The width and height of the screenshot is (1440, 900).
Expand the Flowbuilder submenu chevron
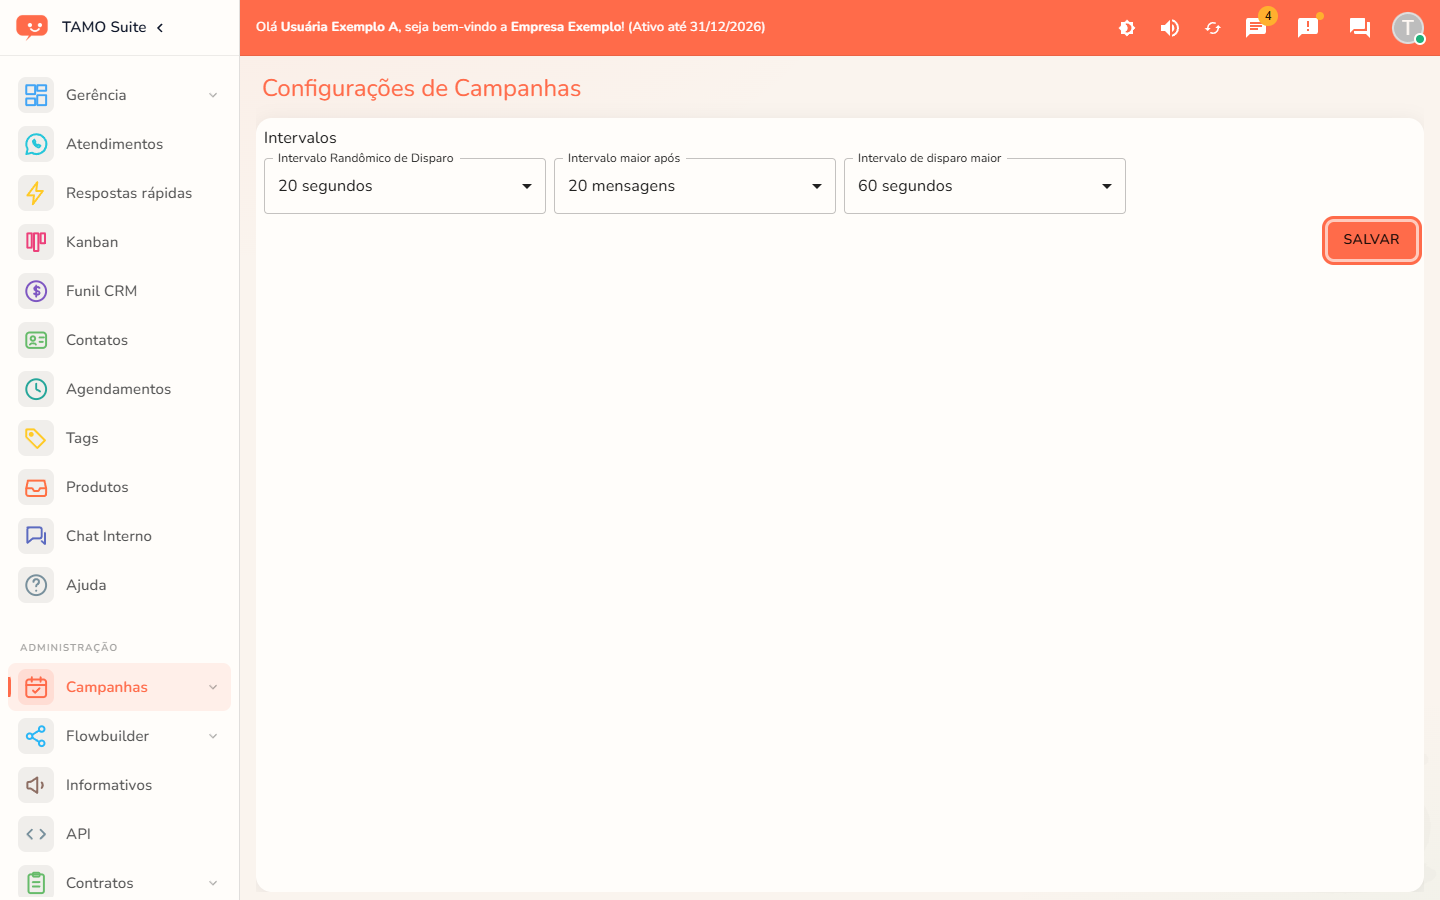pyautogui.click(x=213, y=736)
